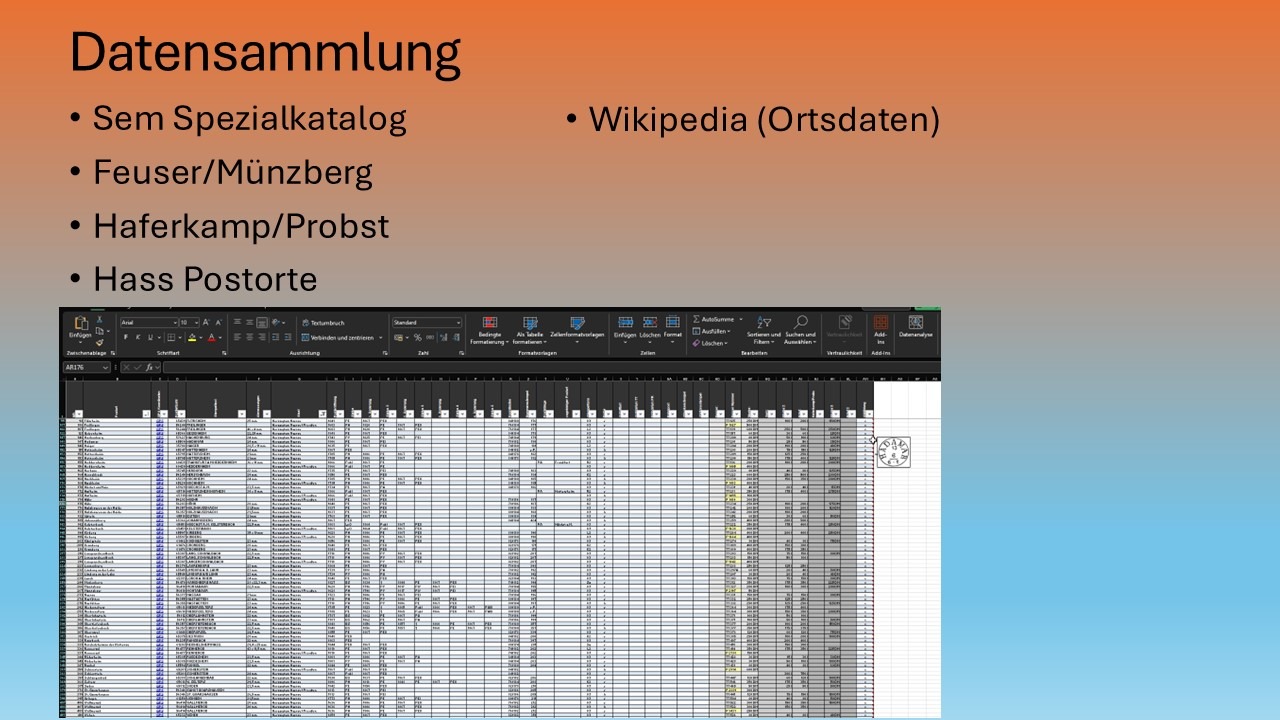The width and height of the screenshot is (1280, 720).
Task: Open the Standard number format dropdown
Action: tap(458, 323)
